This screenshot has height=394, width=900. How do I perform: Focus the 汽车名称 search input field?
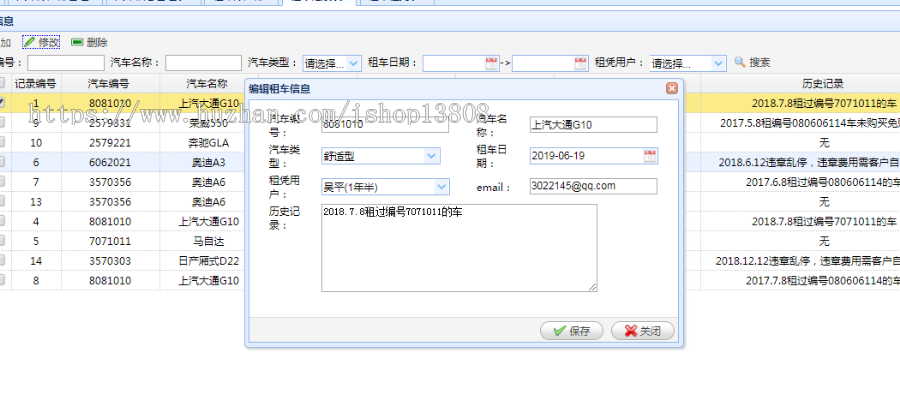204,63
